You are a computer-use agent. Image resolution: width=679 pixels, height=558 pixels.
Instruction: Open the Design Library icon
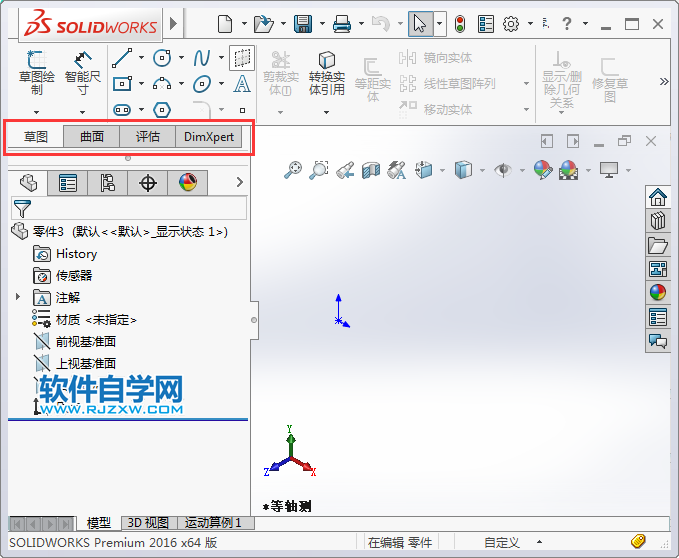click(x=658, y=221)
